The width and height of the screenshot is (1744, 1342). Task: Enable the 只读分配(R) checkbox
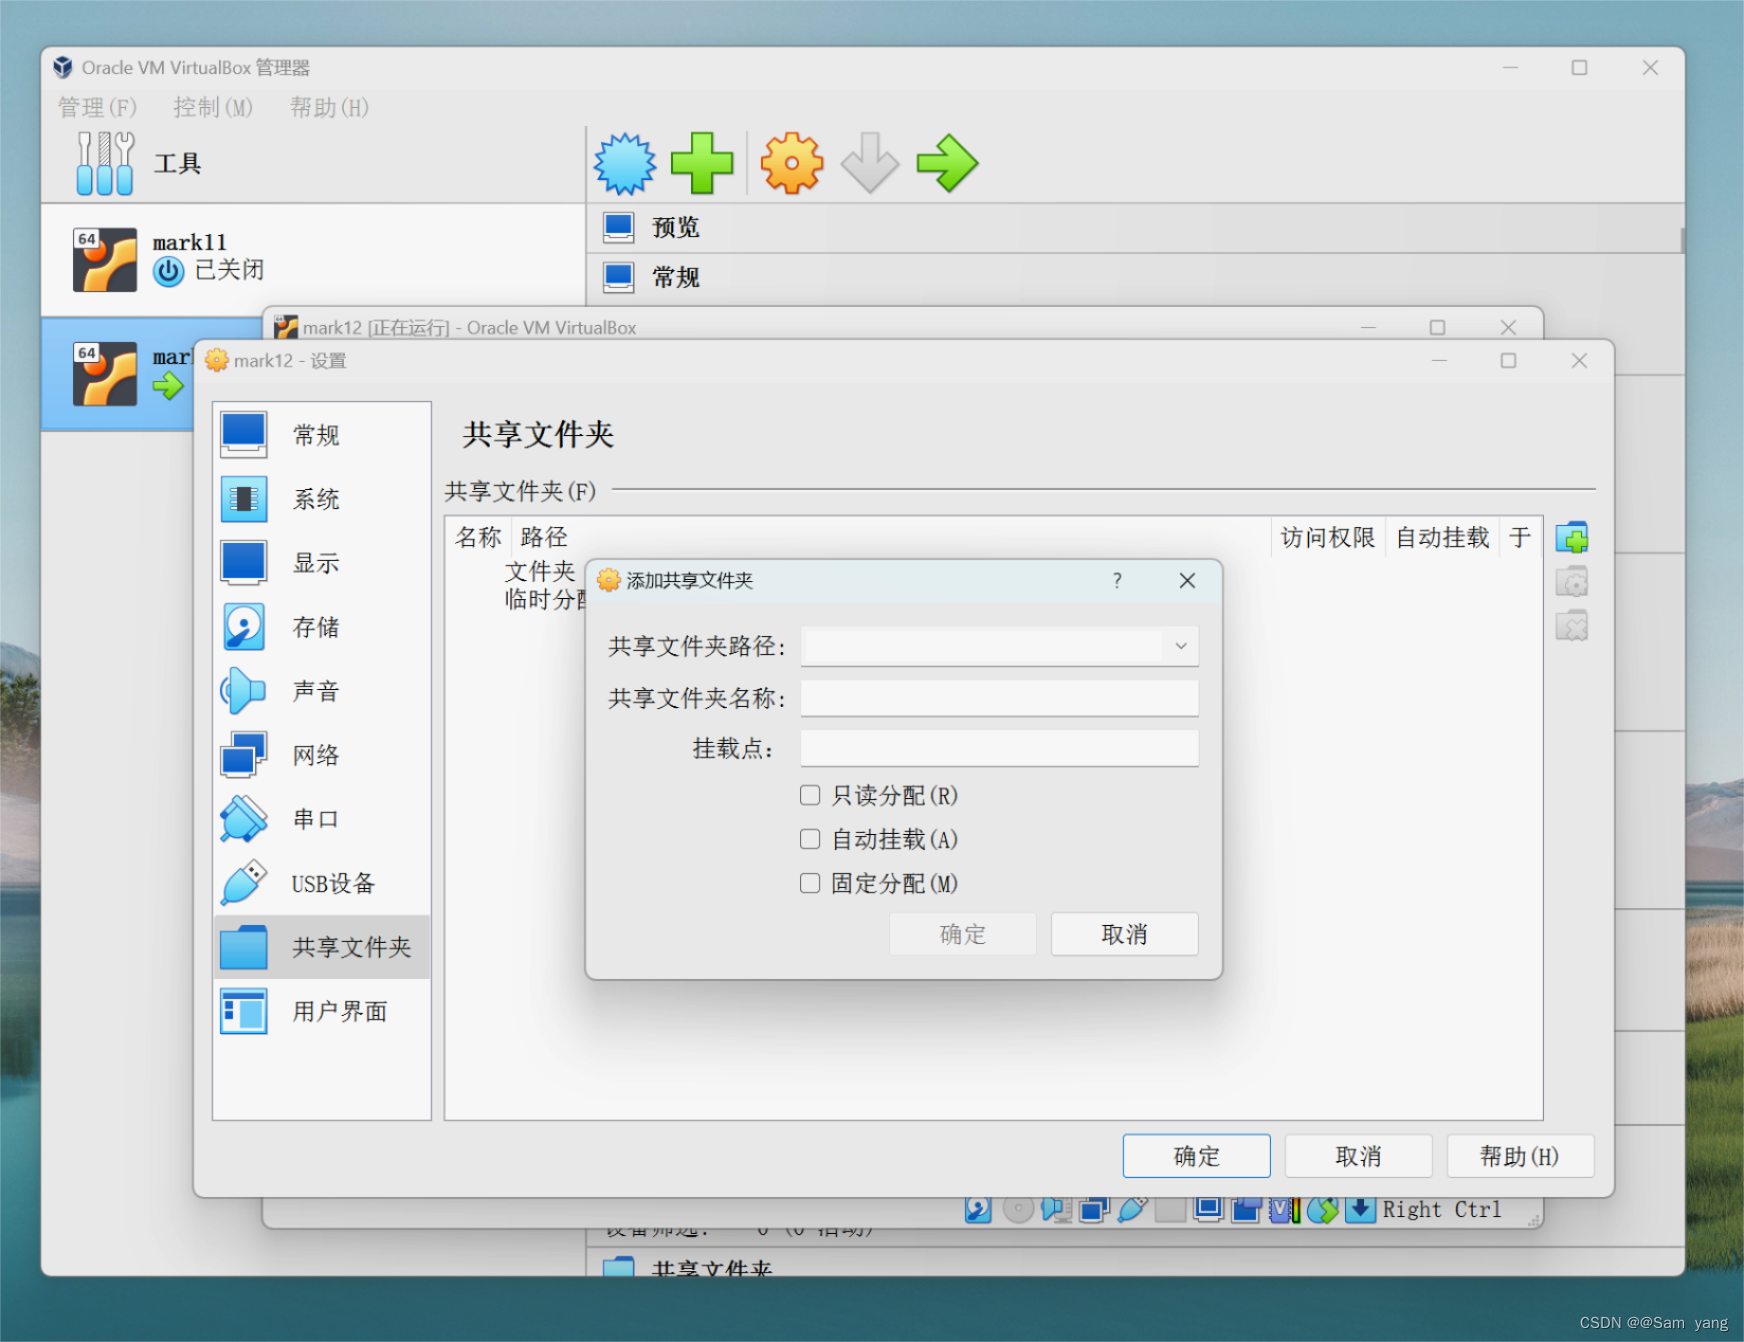click(x=810, y=795)
